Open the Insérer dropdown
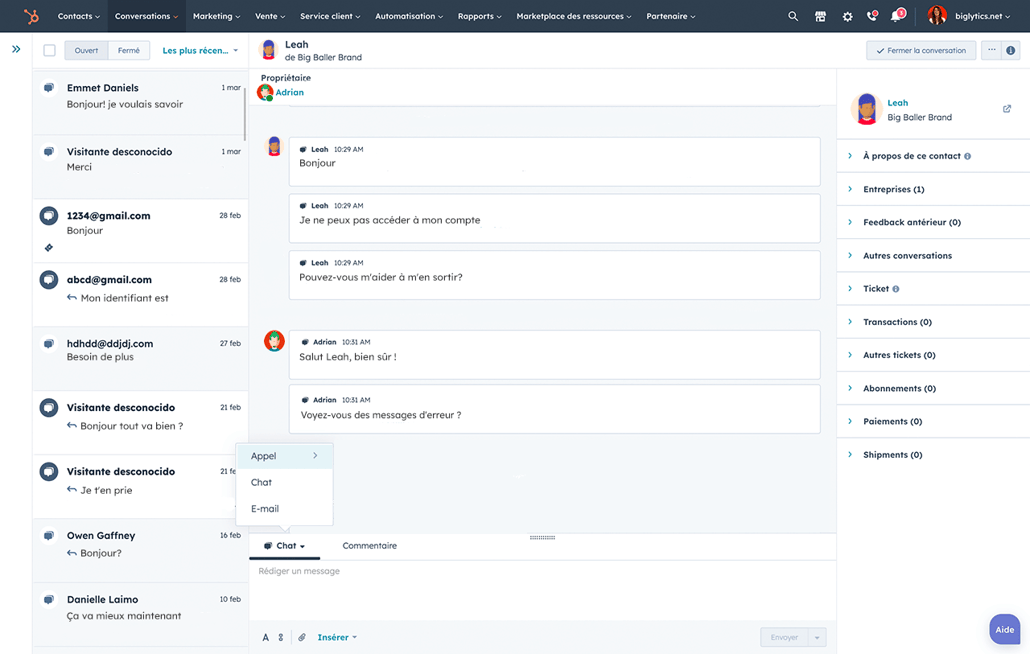The width and height of the screenshot is (1030, 654). pyautogui.click(x=336, y=637)
